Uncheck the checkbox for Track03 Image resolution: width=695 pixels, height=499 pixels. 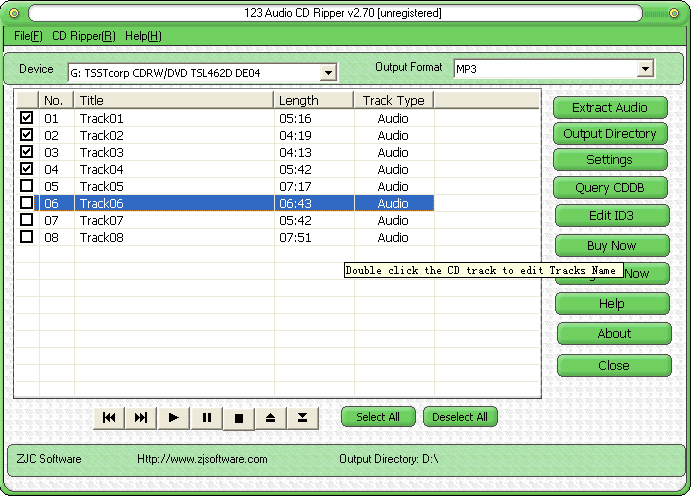[x=27, y=152]
